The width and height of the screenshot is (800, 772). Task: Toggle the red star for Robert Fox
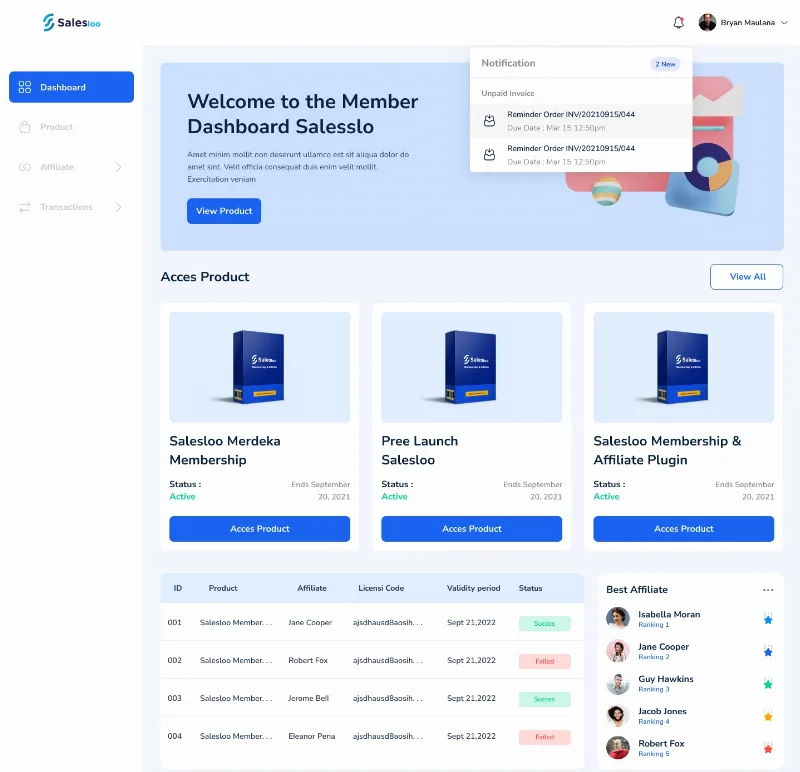[768, 749]
